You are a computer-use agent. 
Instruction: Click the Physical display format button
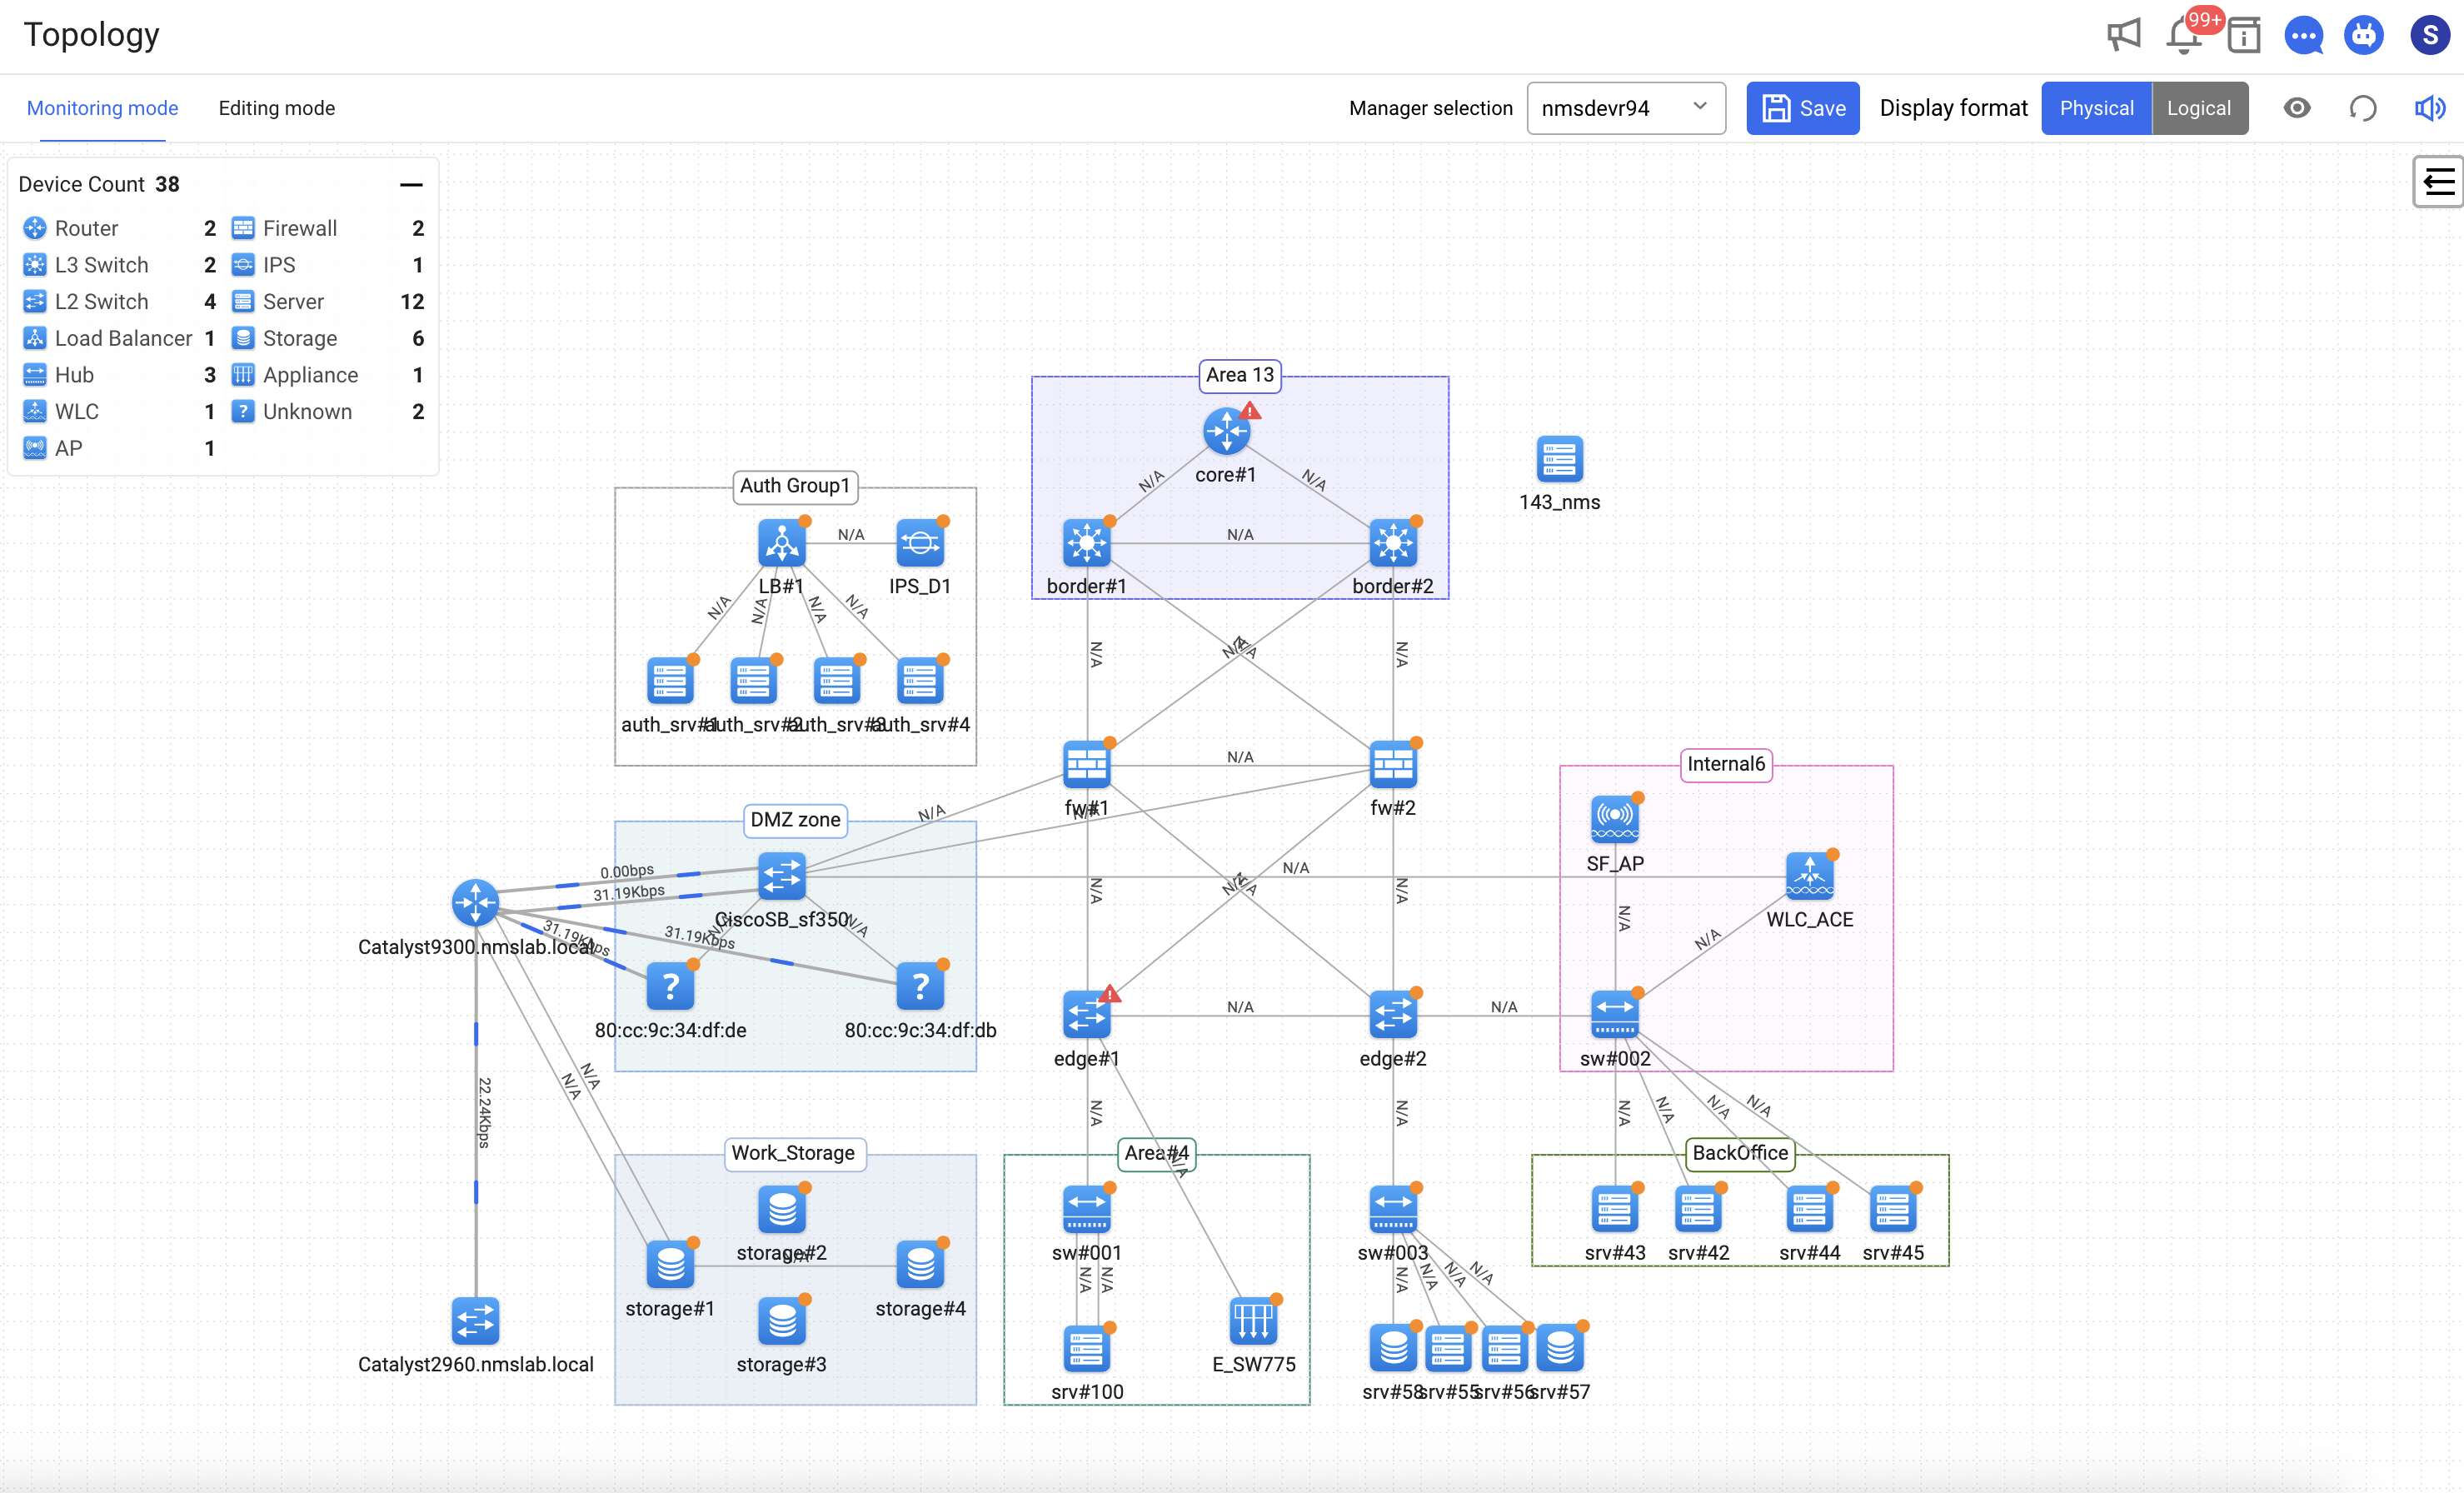[2096, 108]
